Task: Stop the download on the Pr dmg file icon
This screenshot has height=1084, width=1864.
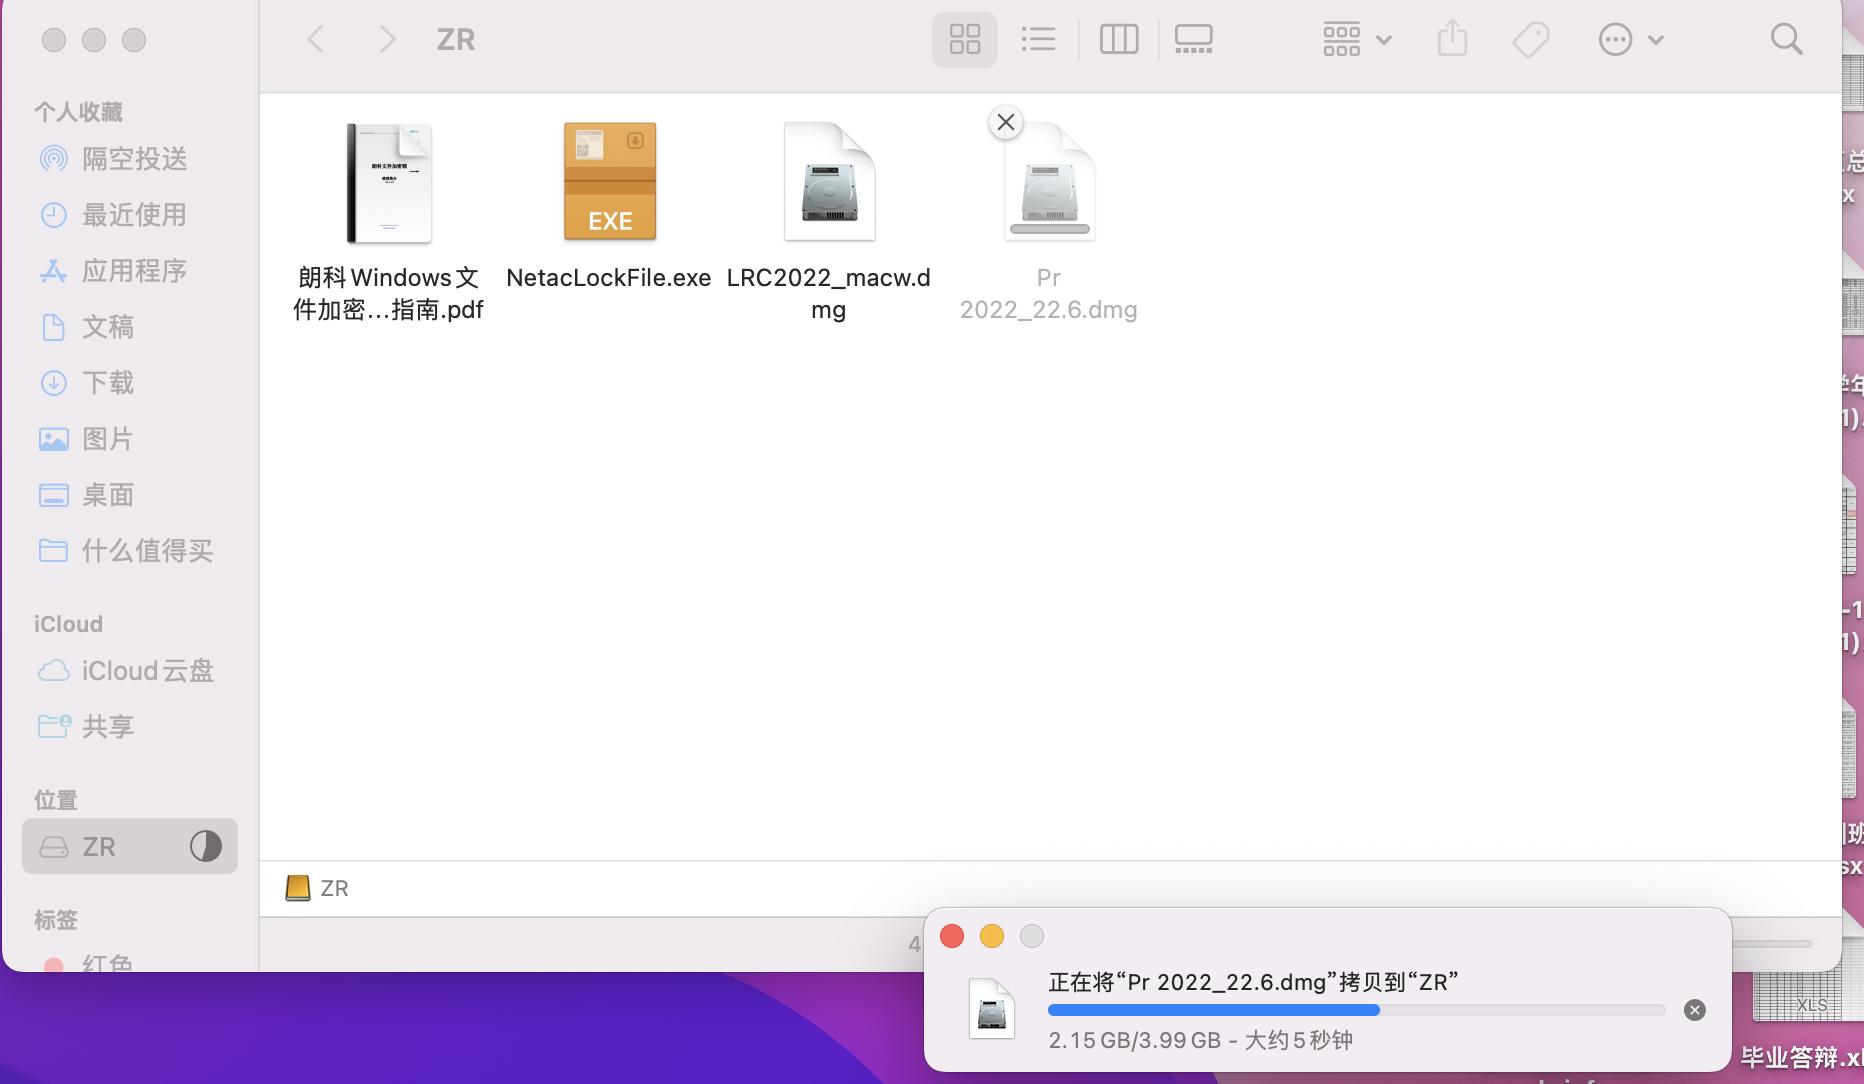Action: 1005,122
